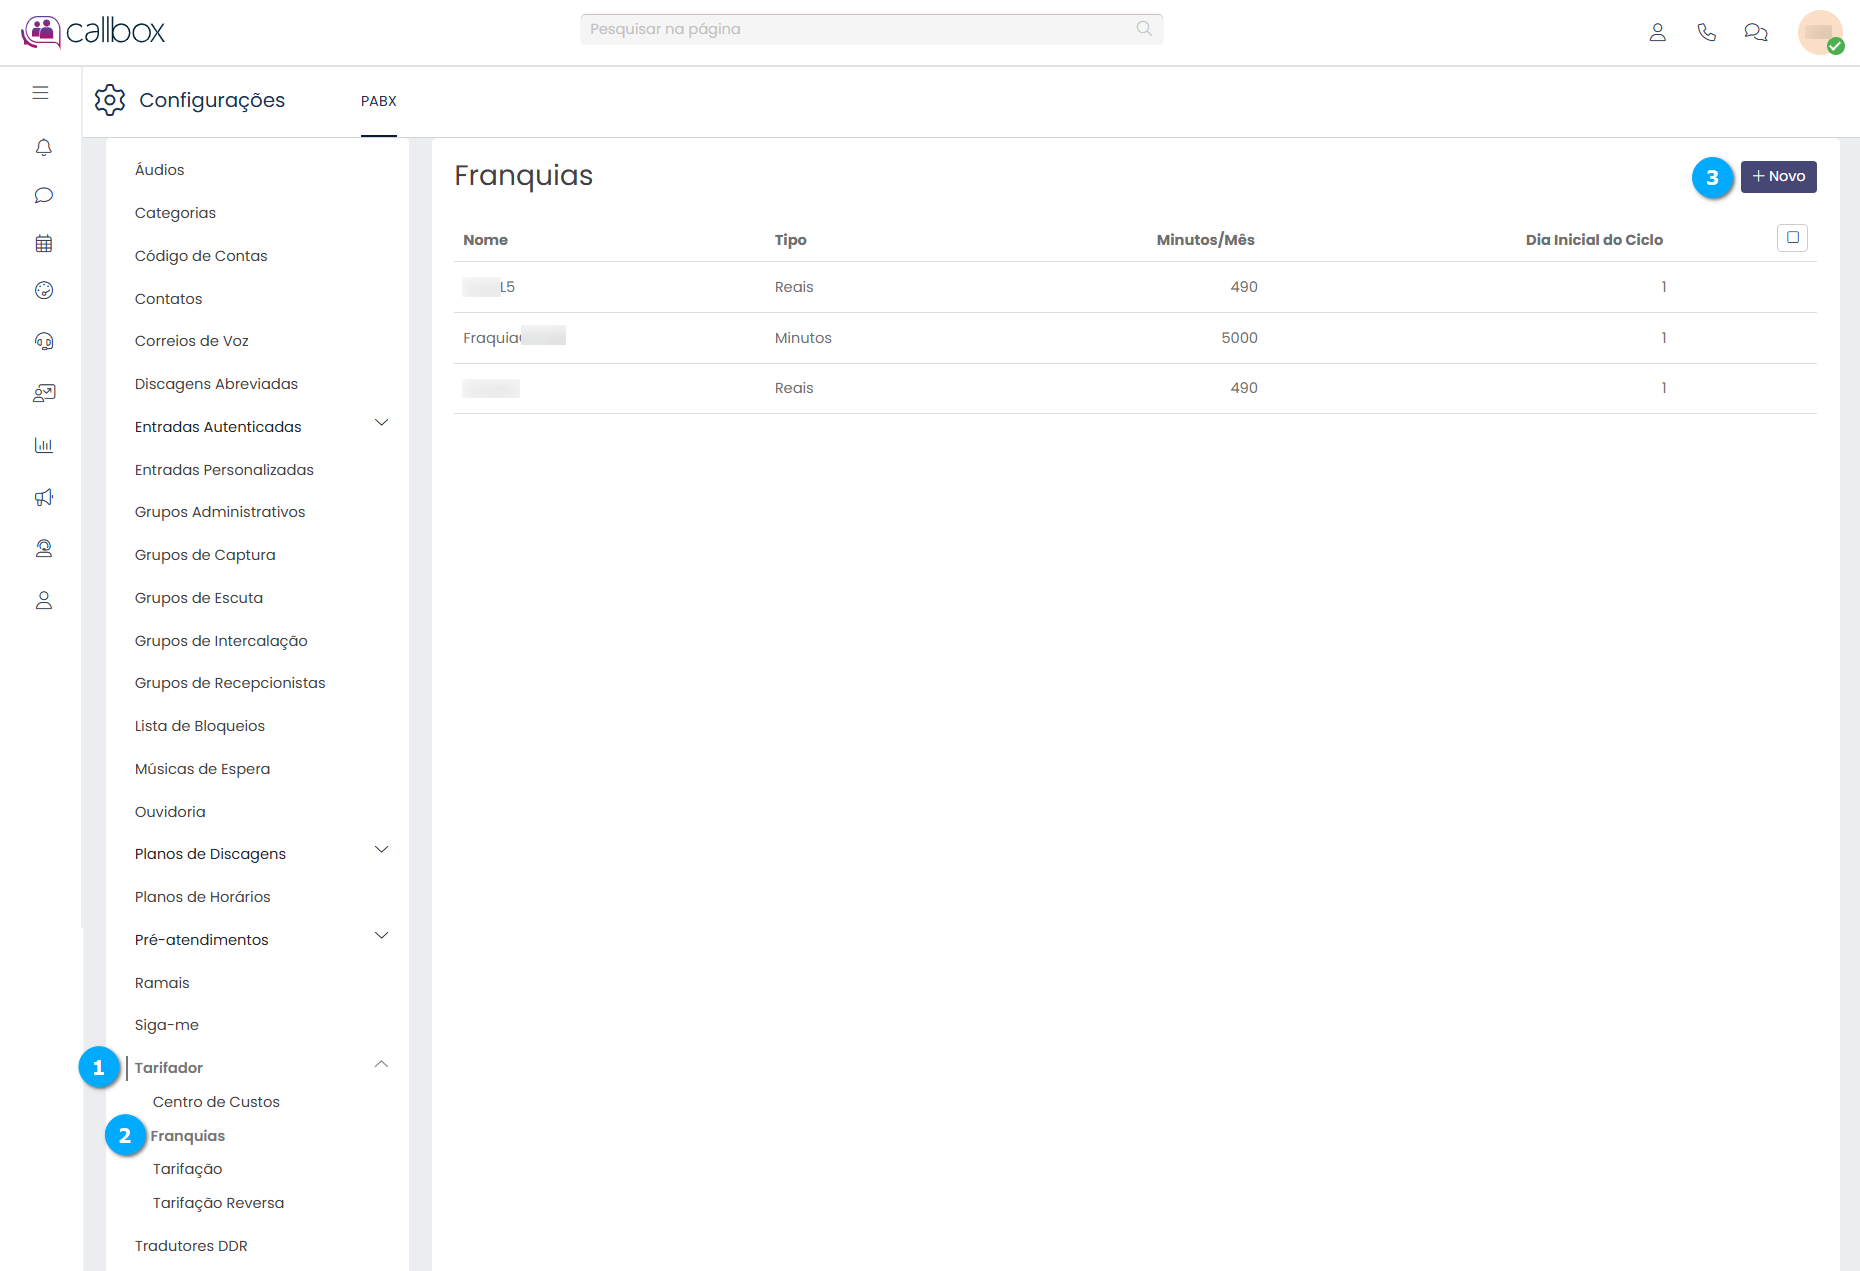1860x1271 pixels.
Task: Expand Entradas Autenticadas submenu
Action: (x=381, y=423)
